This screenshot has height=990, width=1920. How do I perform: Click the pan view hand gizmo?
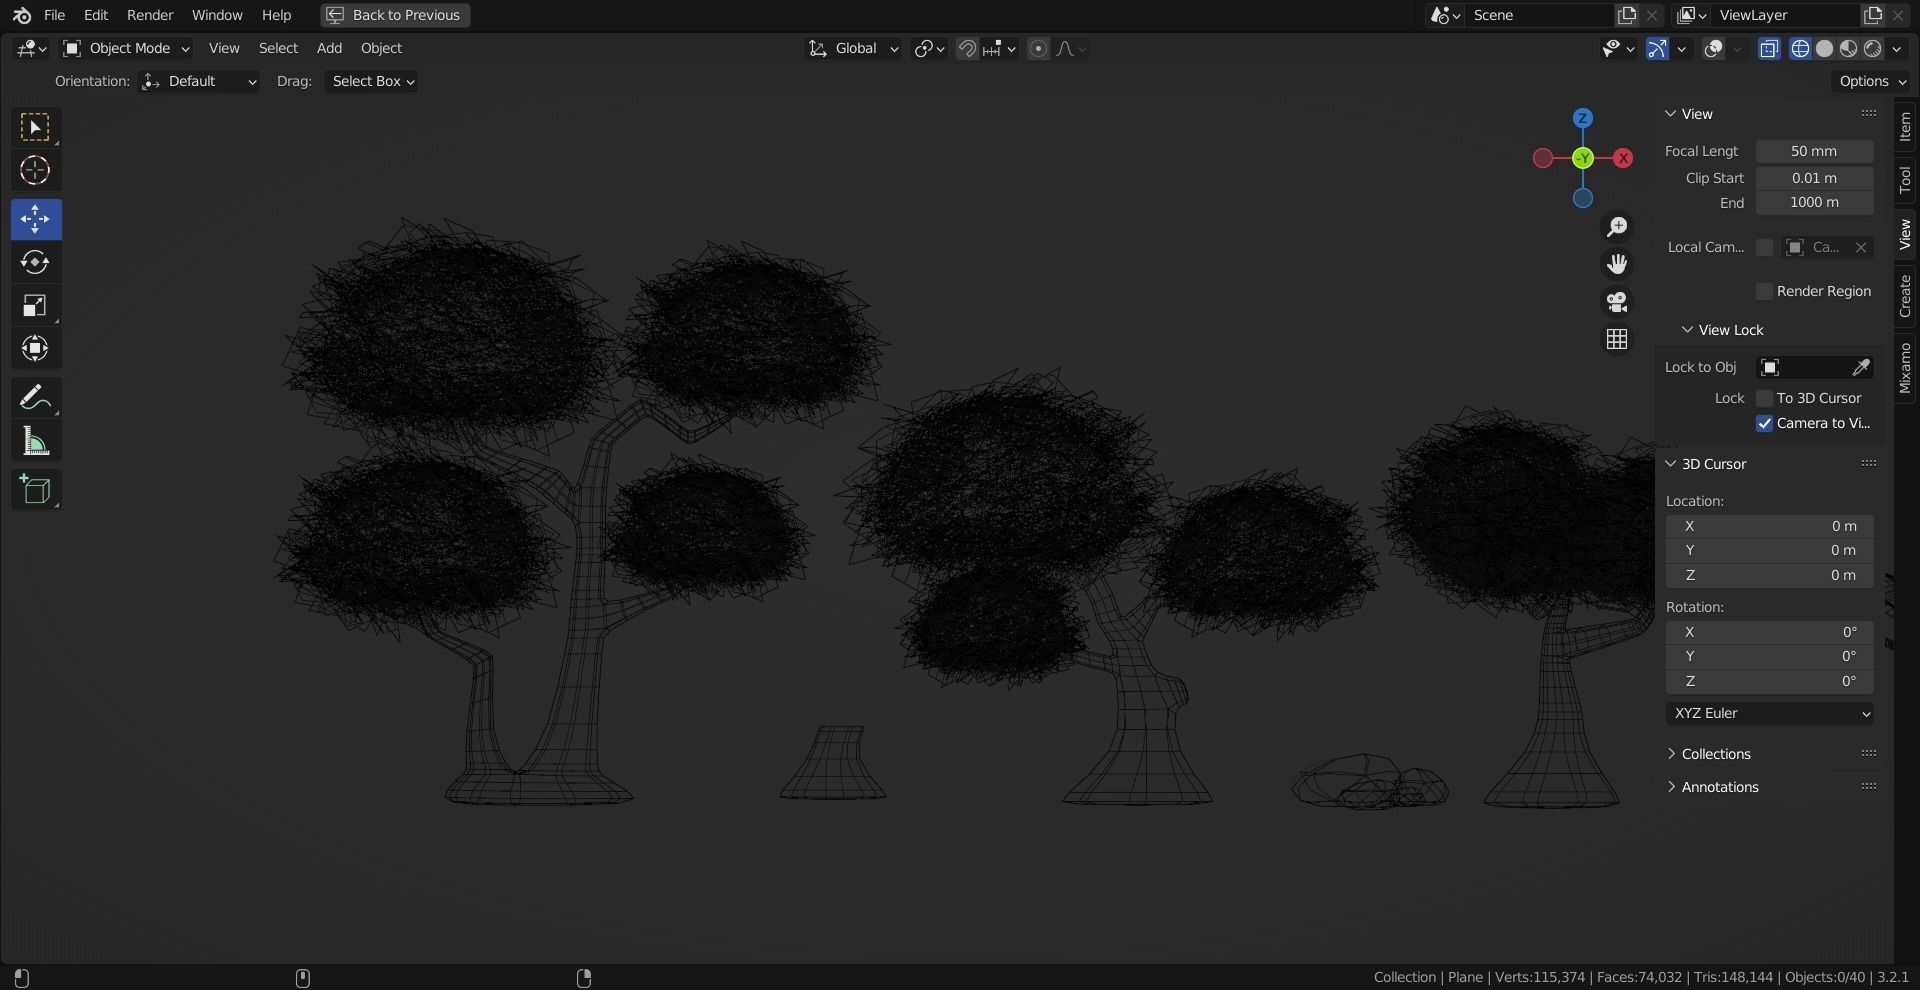(x=1617, y=264)
